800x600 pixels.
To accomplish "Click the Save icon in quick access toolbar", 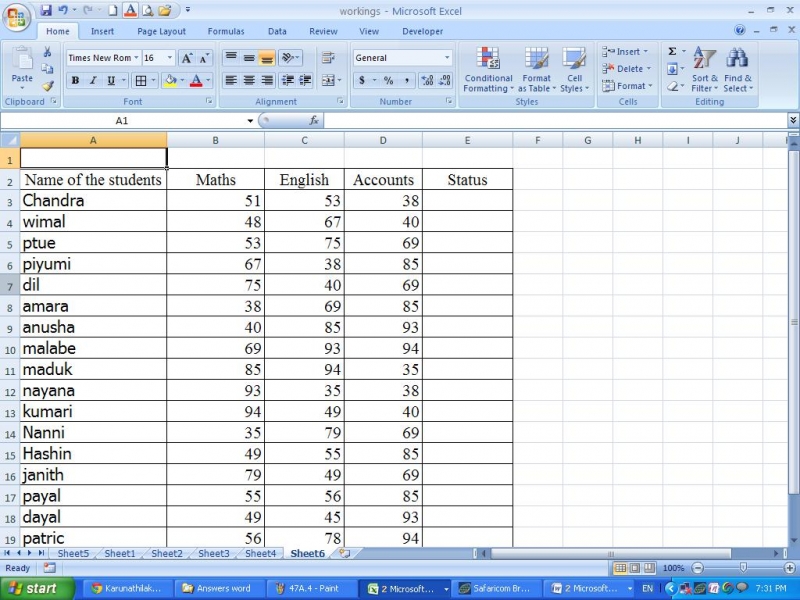I will 46,10.
